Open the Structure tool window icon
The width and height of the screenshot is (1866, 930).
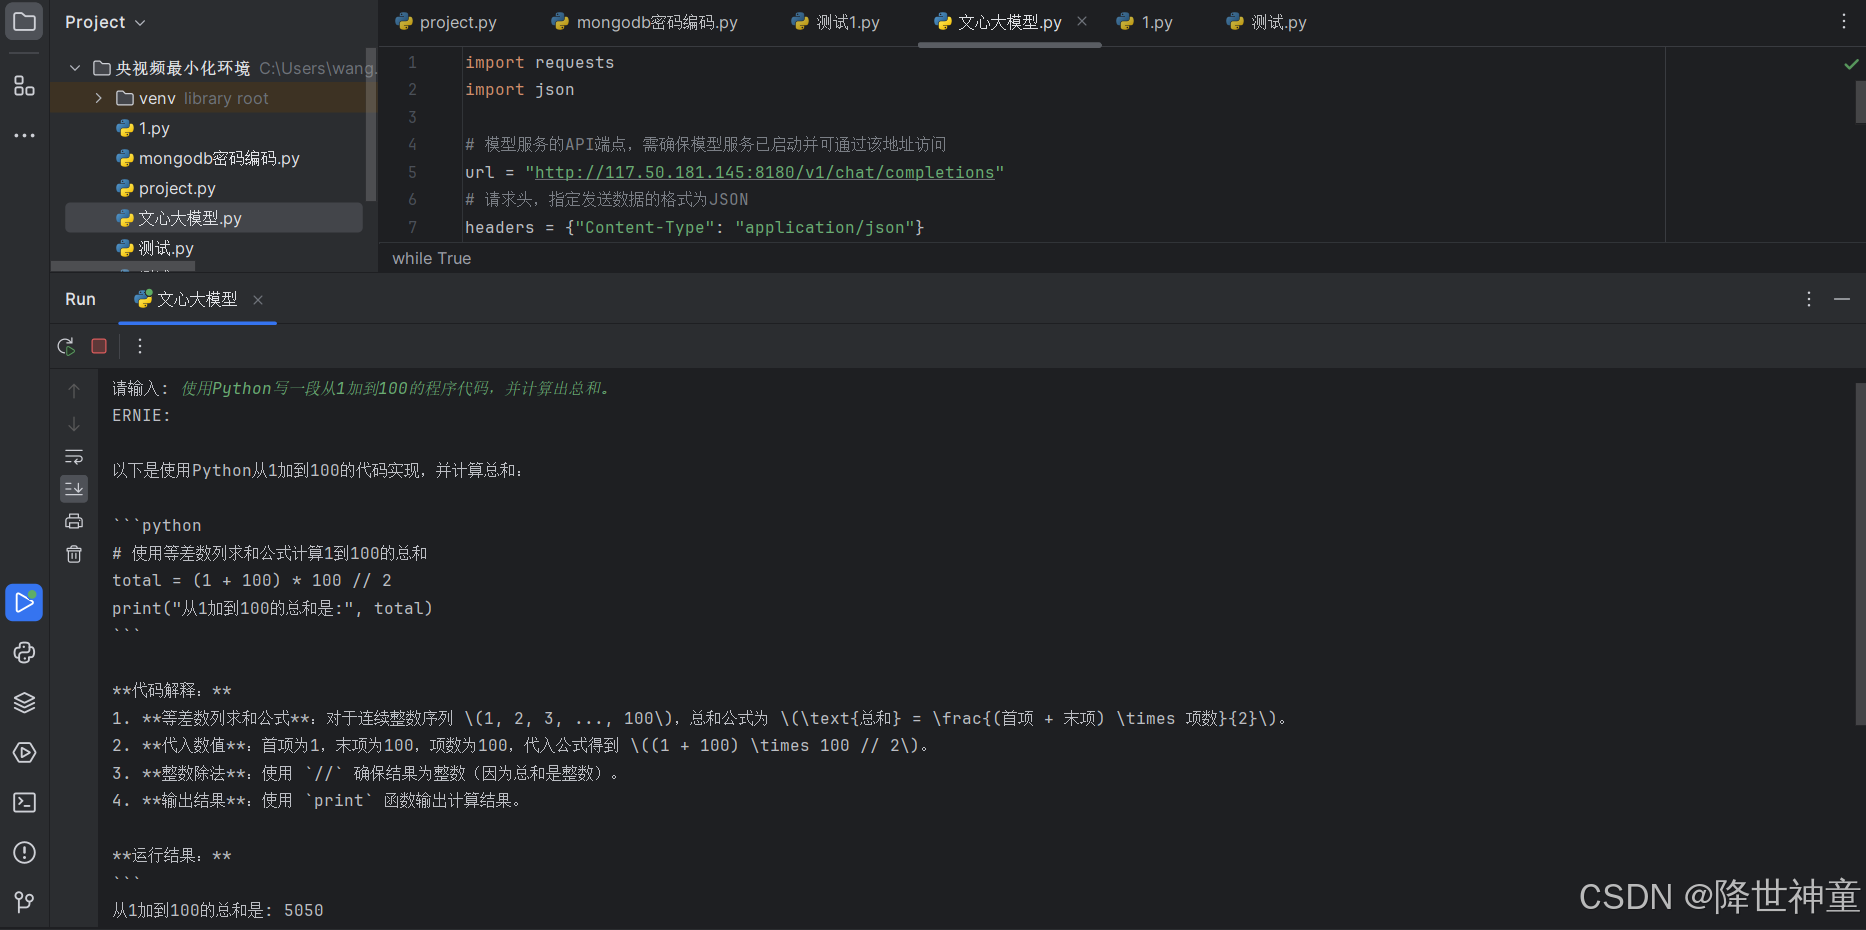pos(24,86)
